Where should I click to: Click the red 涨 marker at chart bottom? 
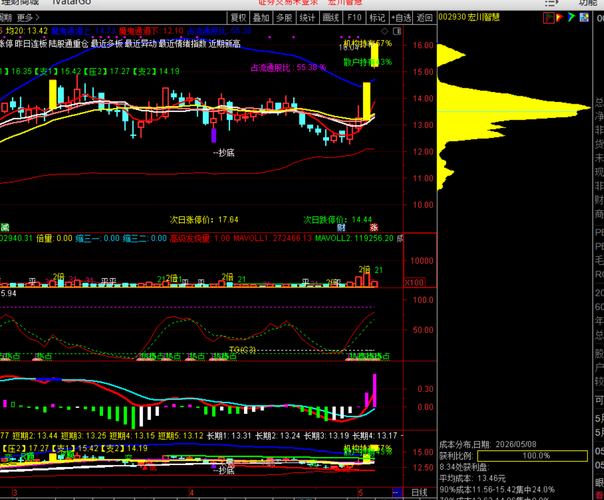click(374, 227)
